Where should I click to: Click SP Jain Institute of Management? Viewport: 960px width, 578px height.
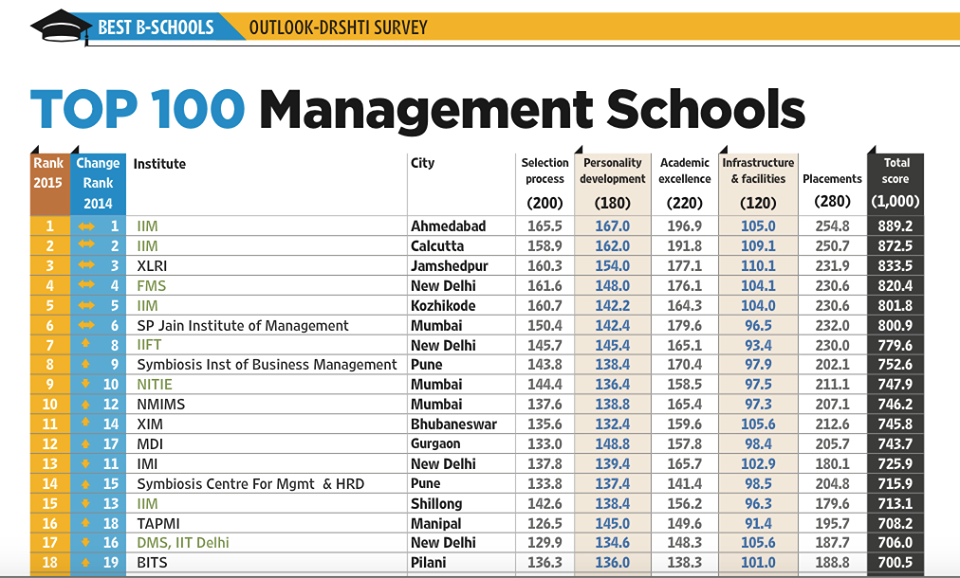click(242, 326)
